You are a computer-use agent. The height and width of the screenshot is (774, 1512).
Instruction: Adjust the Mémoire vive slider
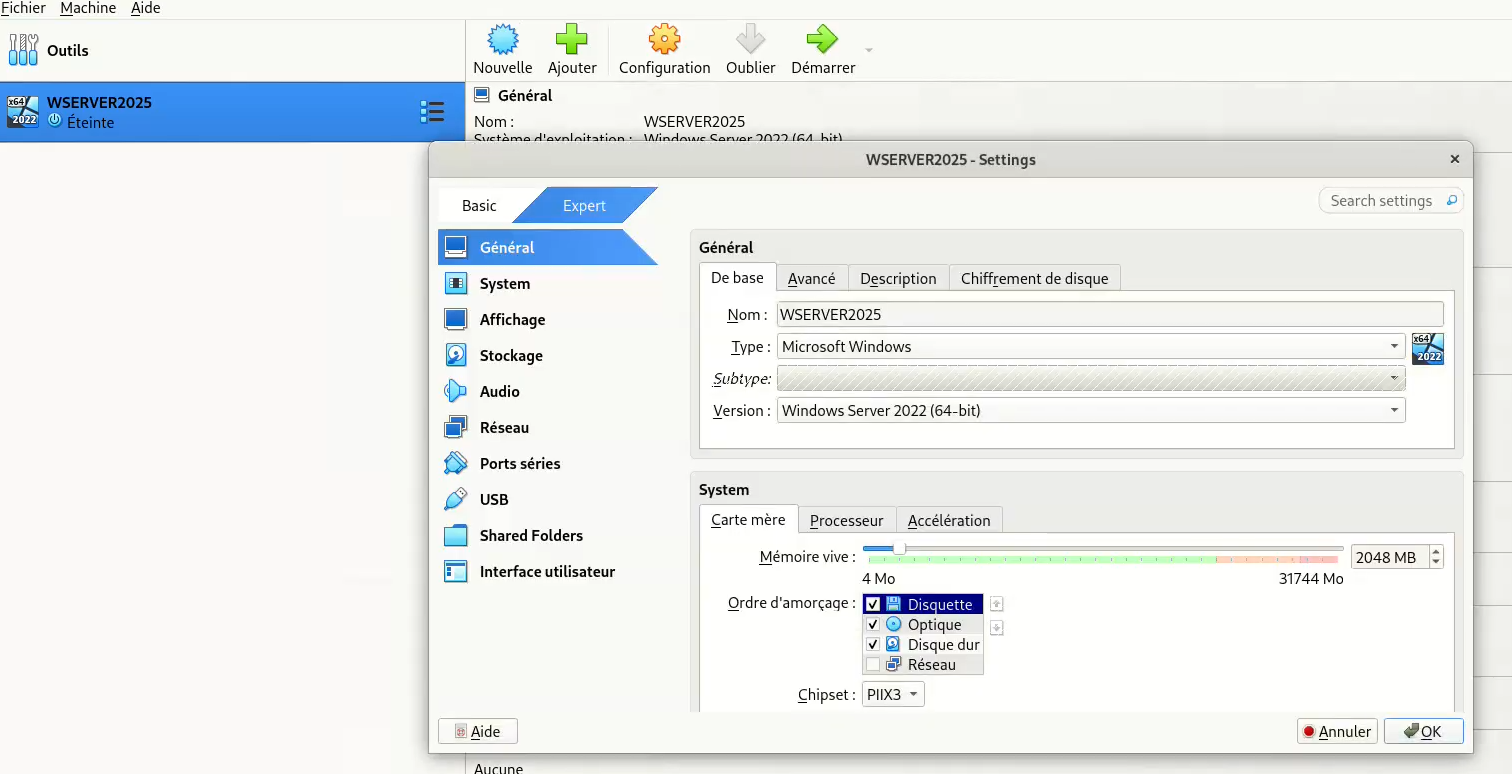(899, 548)
